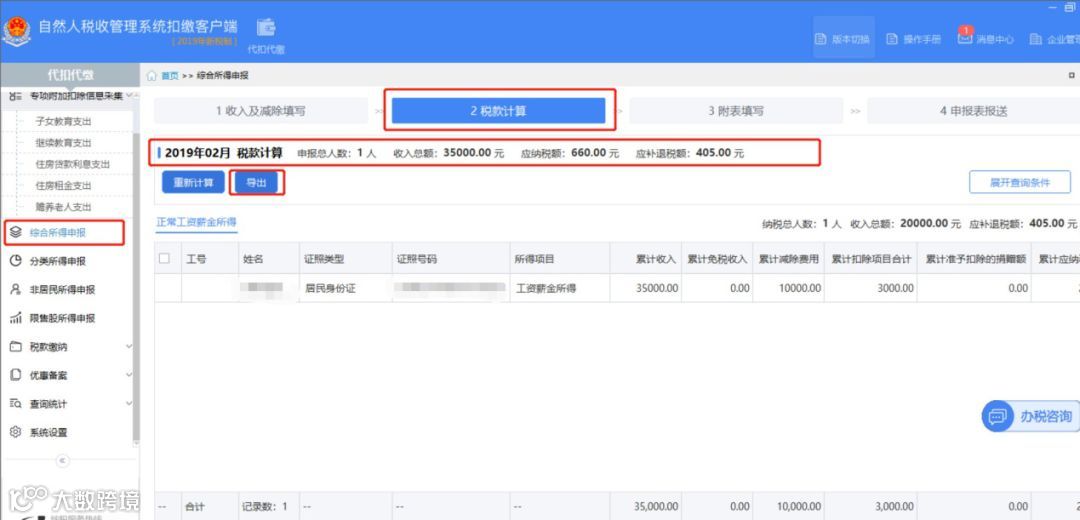Viewport: 1080px width, 520px height.
Task: Open 子女教育支出 in the sidebar
Action: pos(63,121)
